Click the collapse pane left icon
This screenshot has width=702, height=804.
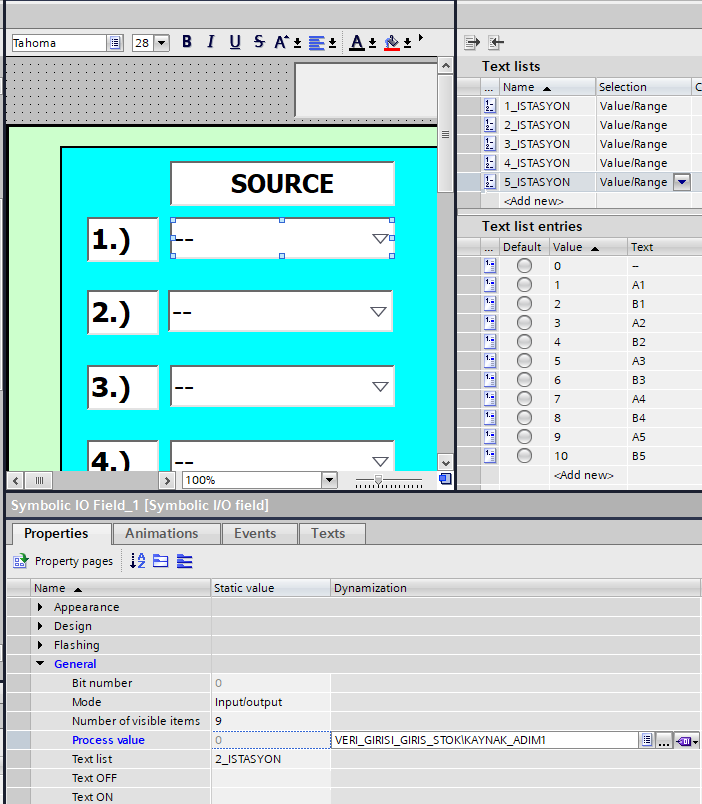tap(496, 42)
